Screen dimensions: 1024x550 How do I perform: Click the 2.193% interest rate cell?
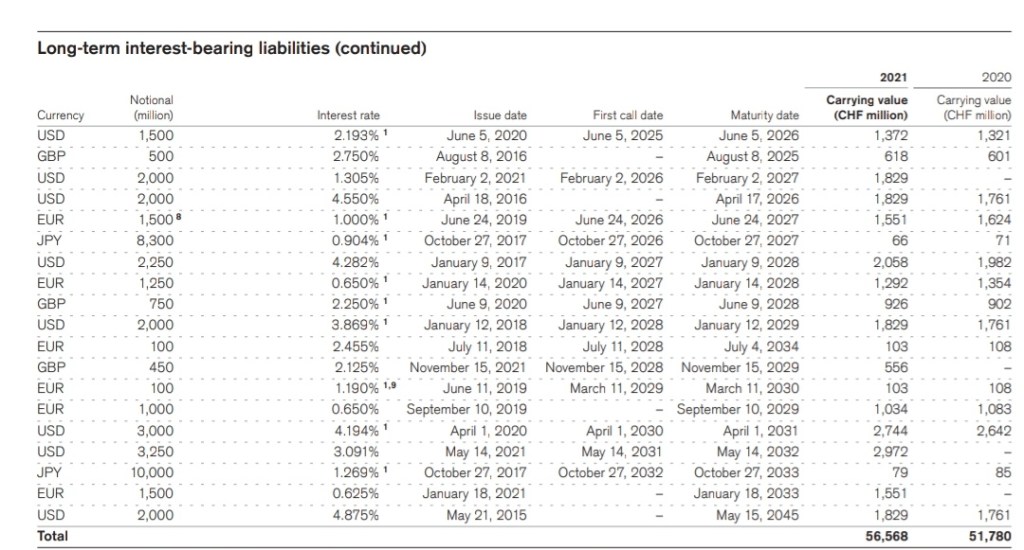pos(356,134)
